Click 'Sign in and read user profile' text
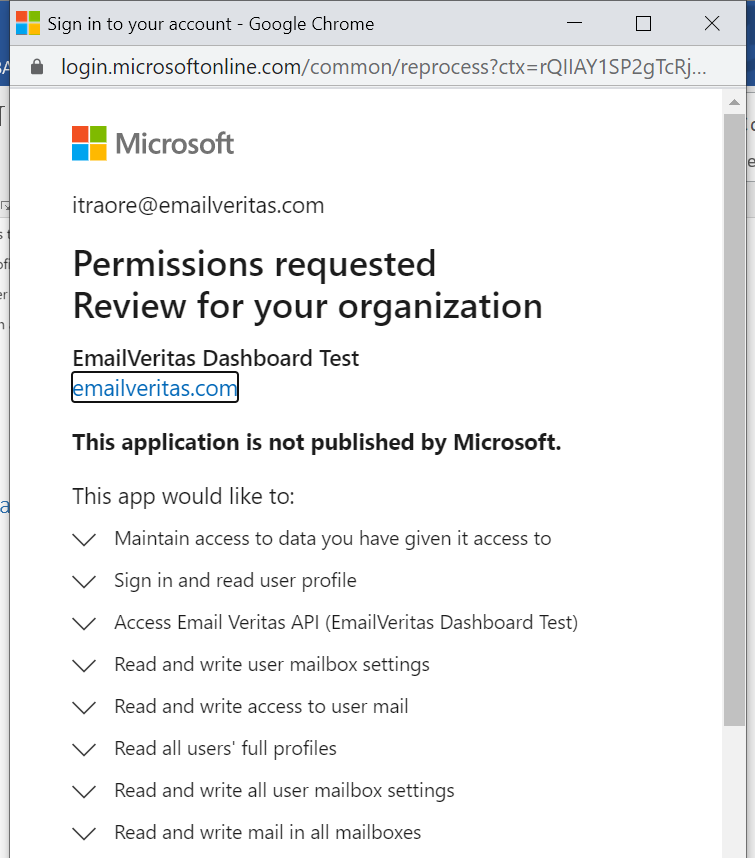Viewport: 755px width, 858px height. tap(235, 581)
